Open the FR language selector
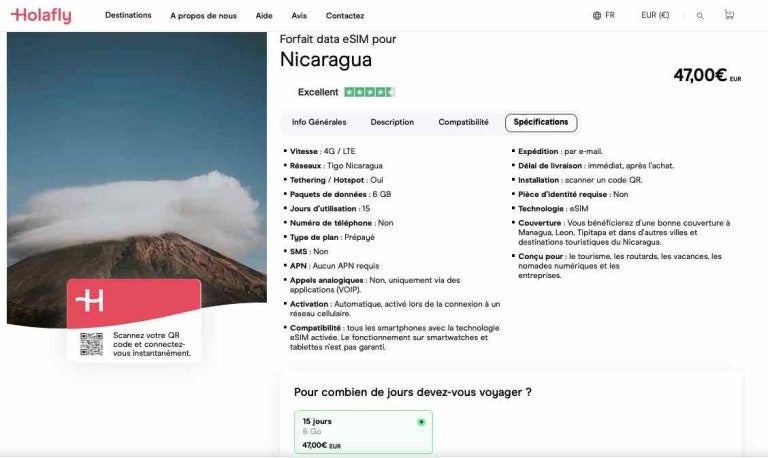 point(610,15)
